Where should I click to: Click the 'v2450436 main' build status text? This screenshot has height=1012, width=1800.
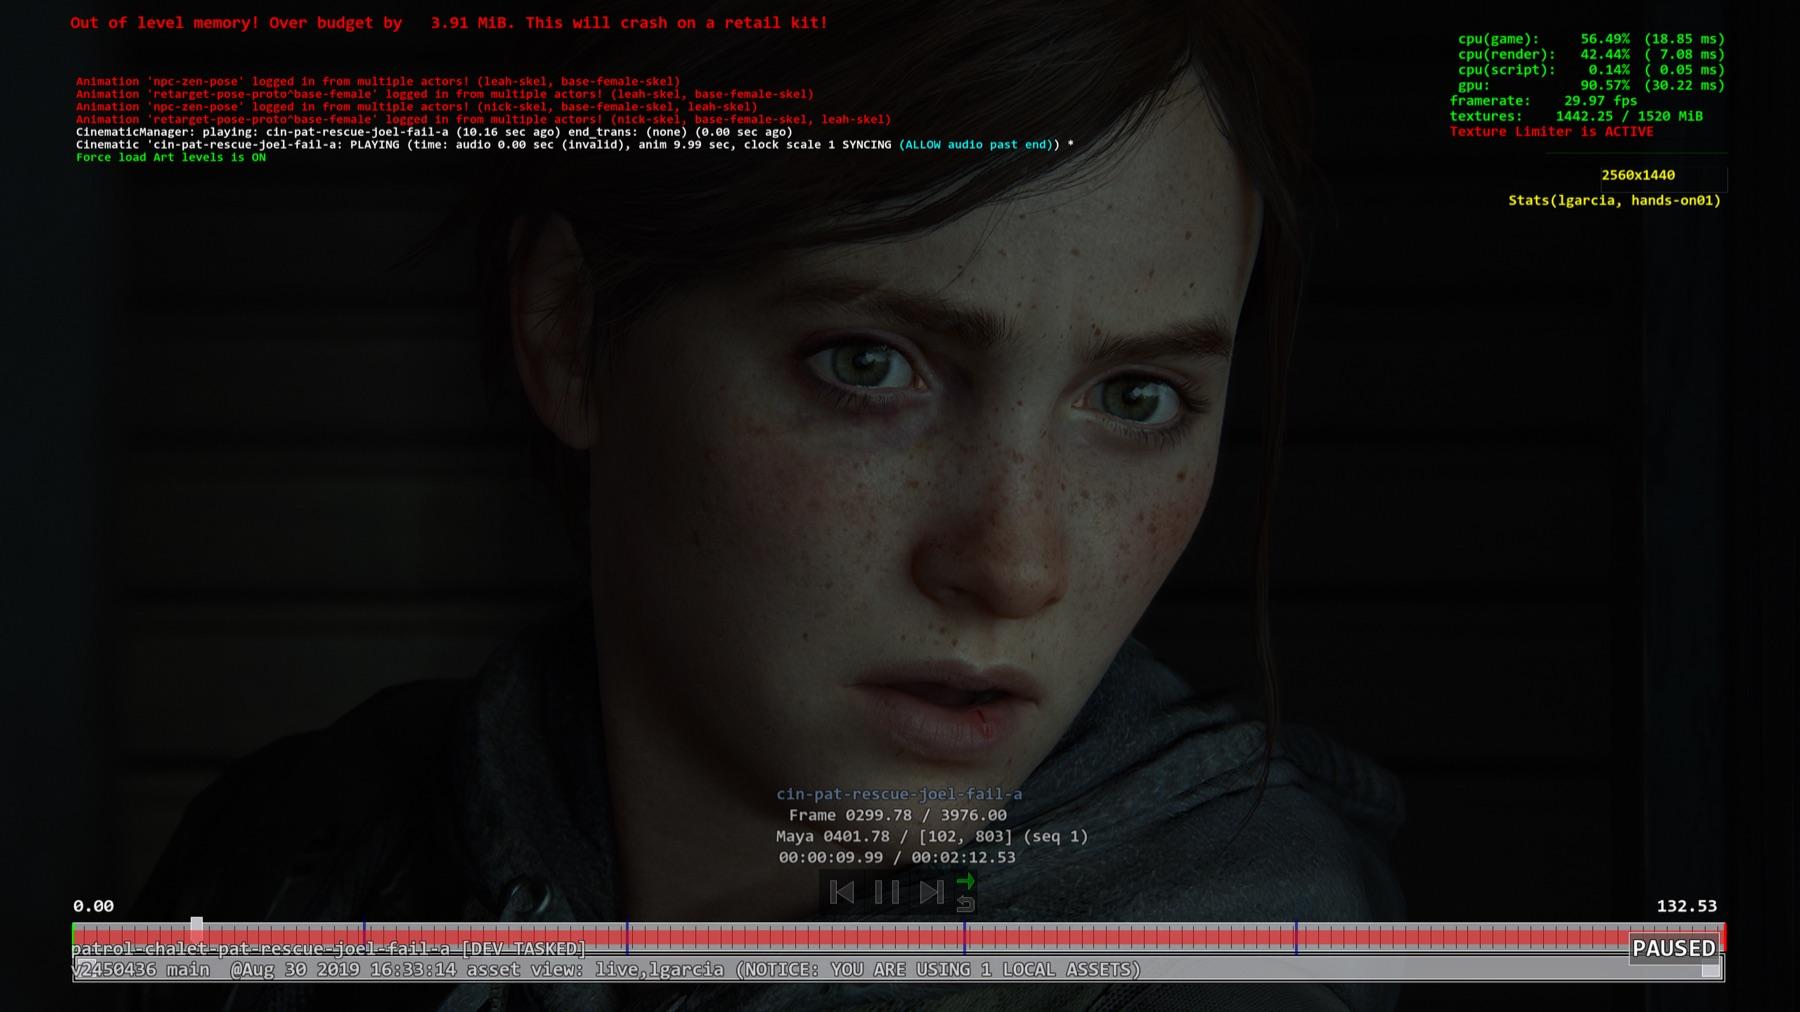(141, 969)
